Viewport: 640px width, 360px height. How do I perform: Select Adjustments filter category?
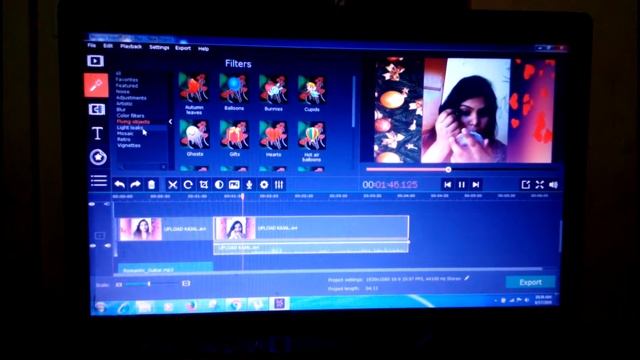pos(131,98)
